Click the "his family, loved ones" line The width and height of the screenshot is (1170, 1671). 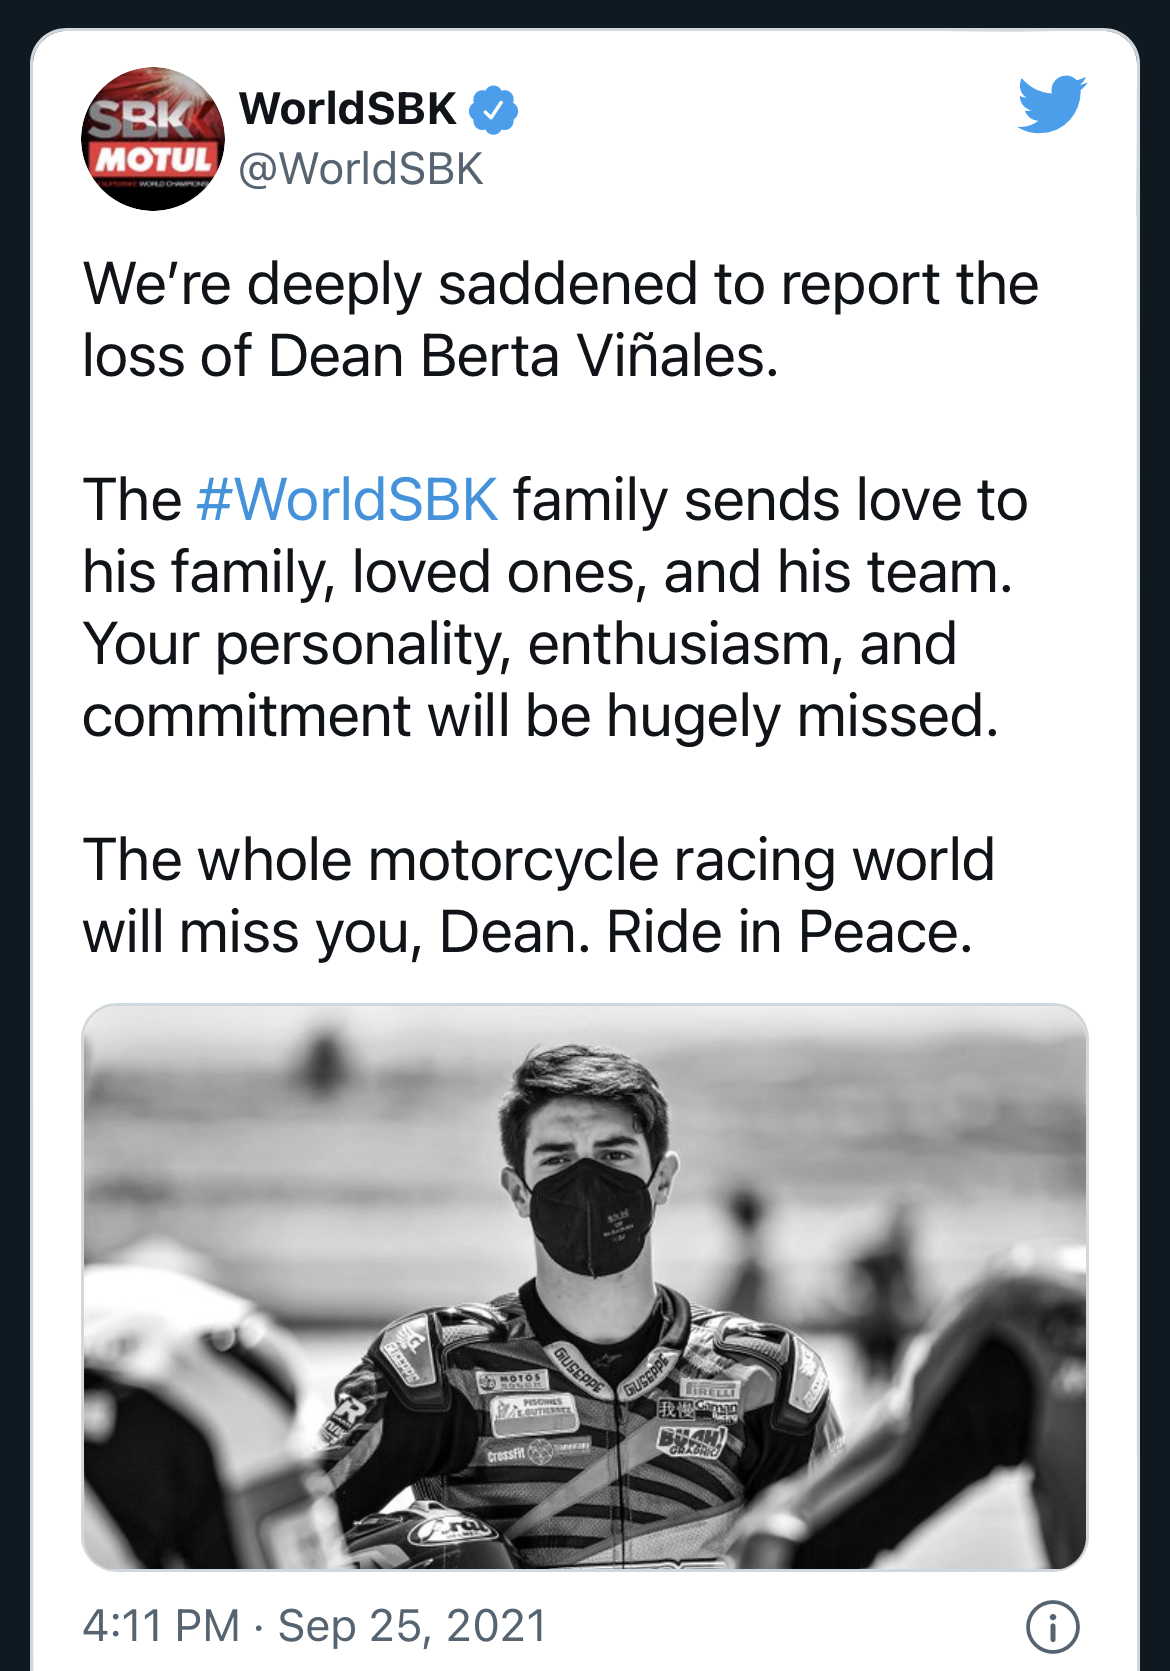click(546, 572)
